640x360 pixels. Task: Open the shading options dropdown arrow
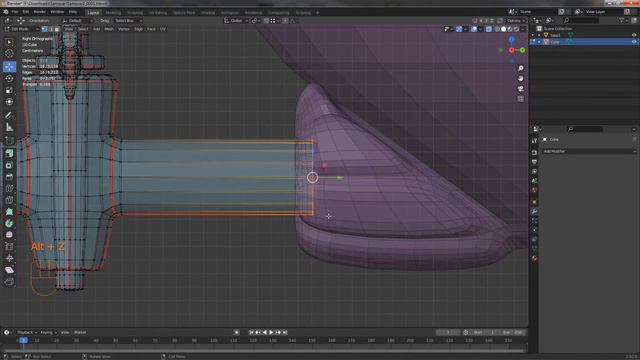(523, 29)
